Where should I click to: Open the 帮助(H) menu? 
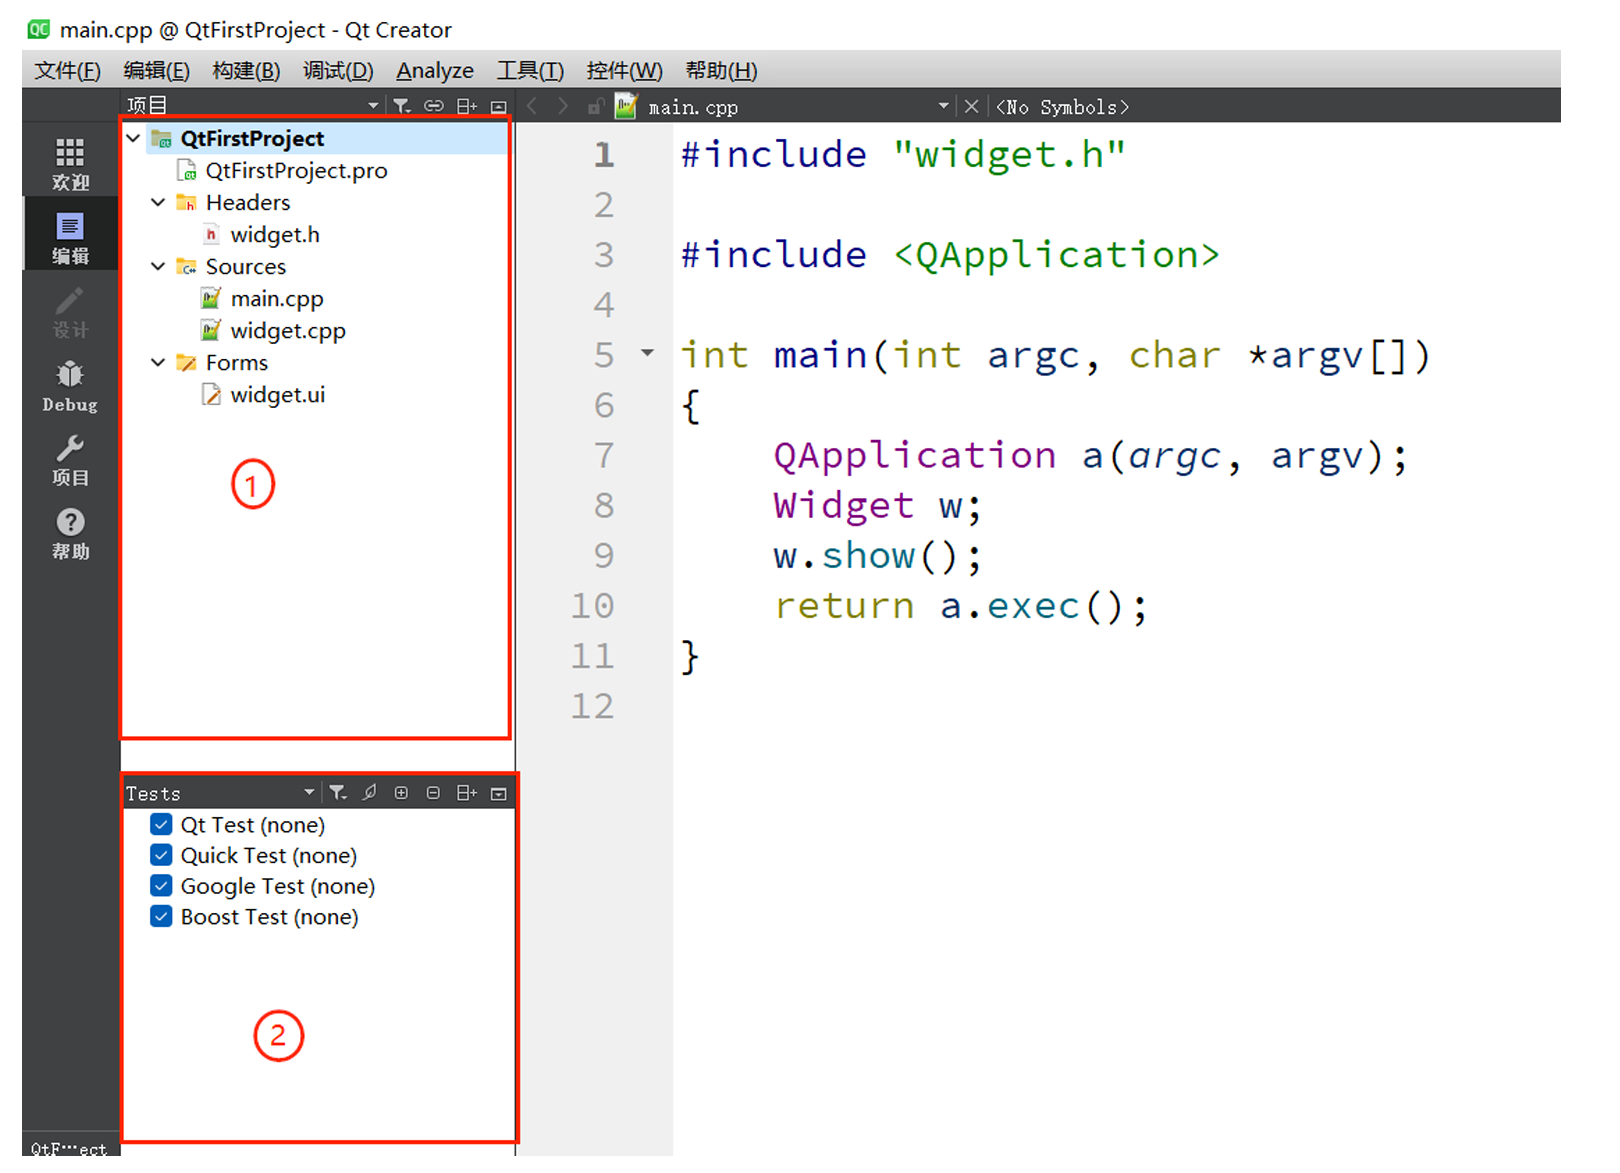pos(721,71)
